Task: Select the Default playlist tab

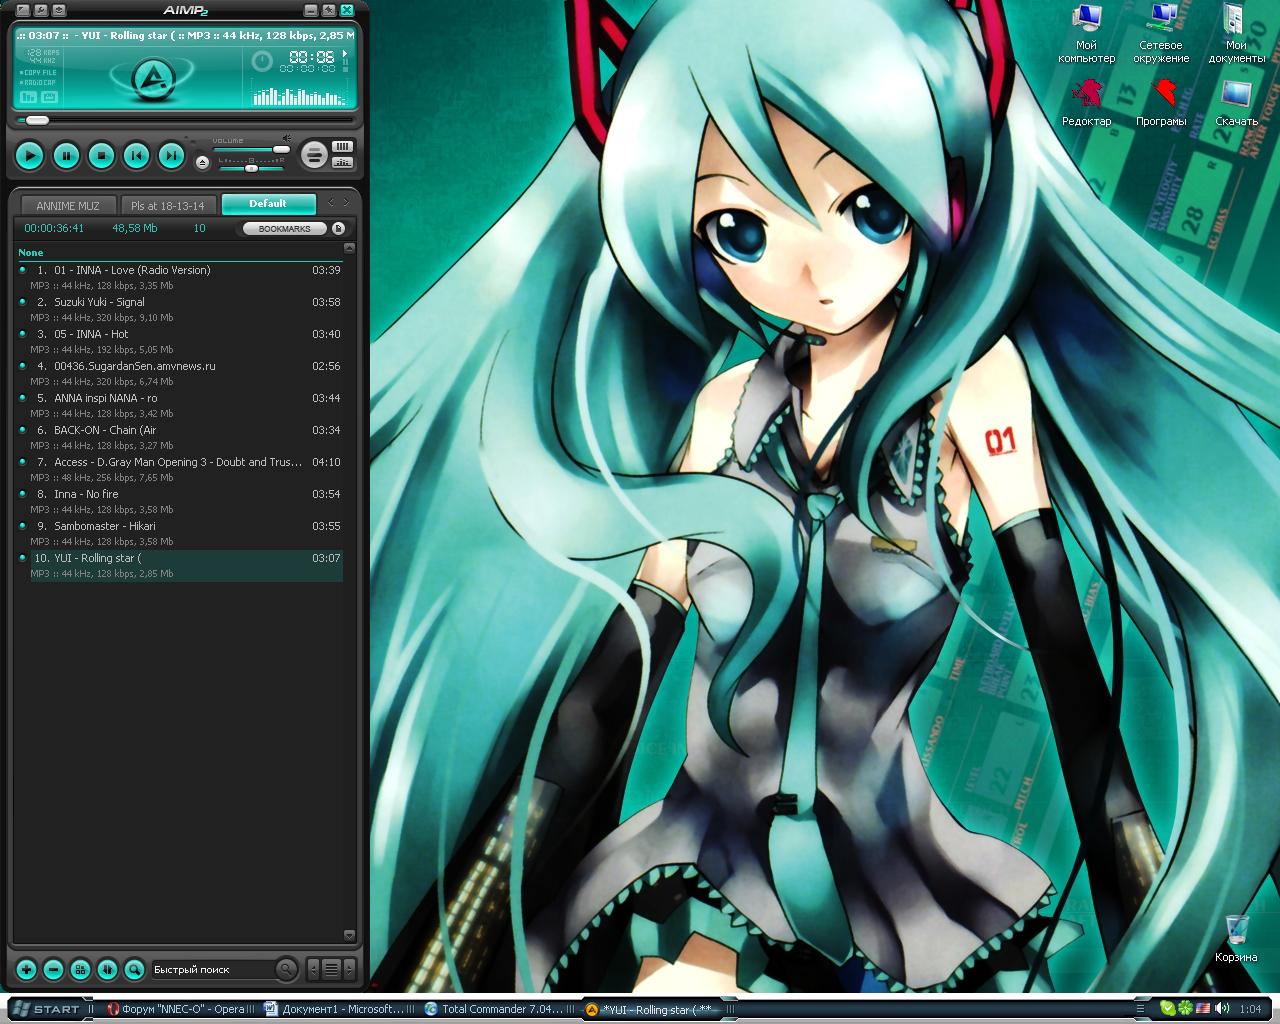Action: [268, 204]
